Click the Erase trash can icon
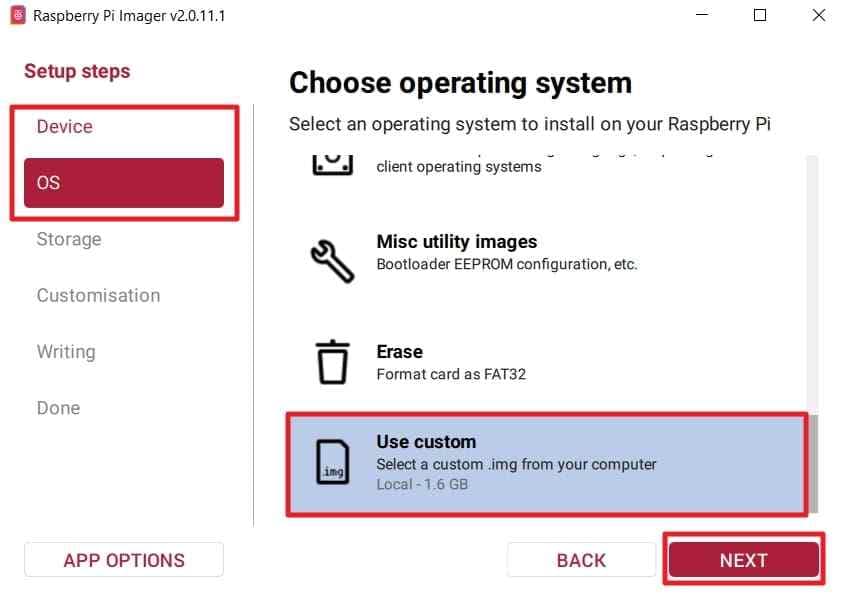The height and width of the screenshot is (595, 844). pos(333,362)
